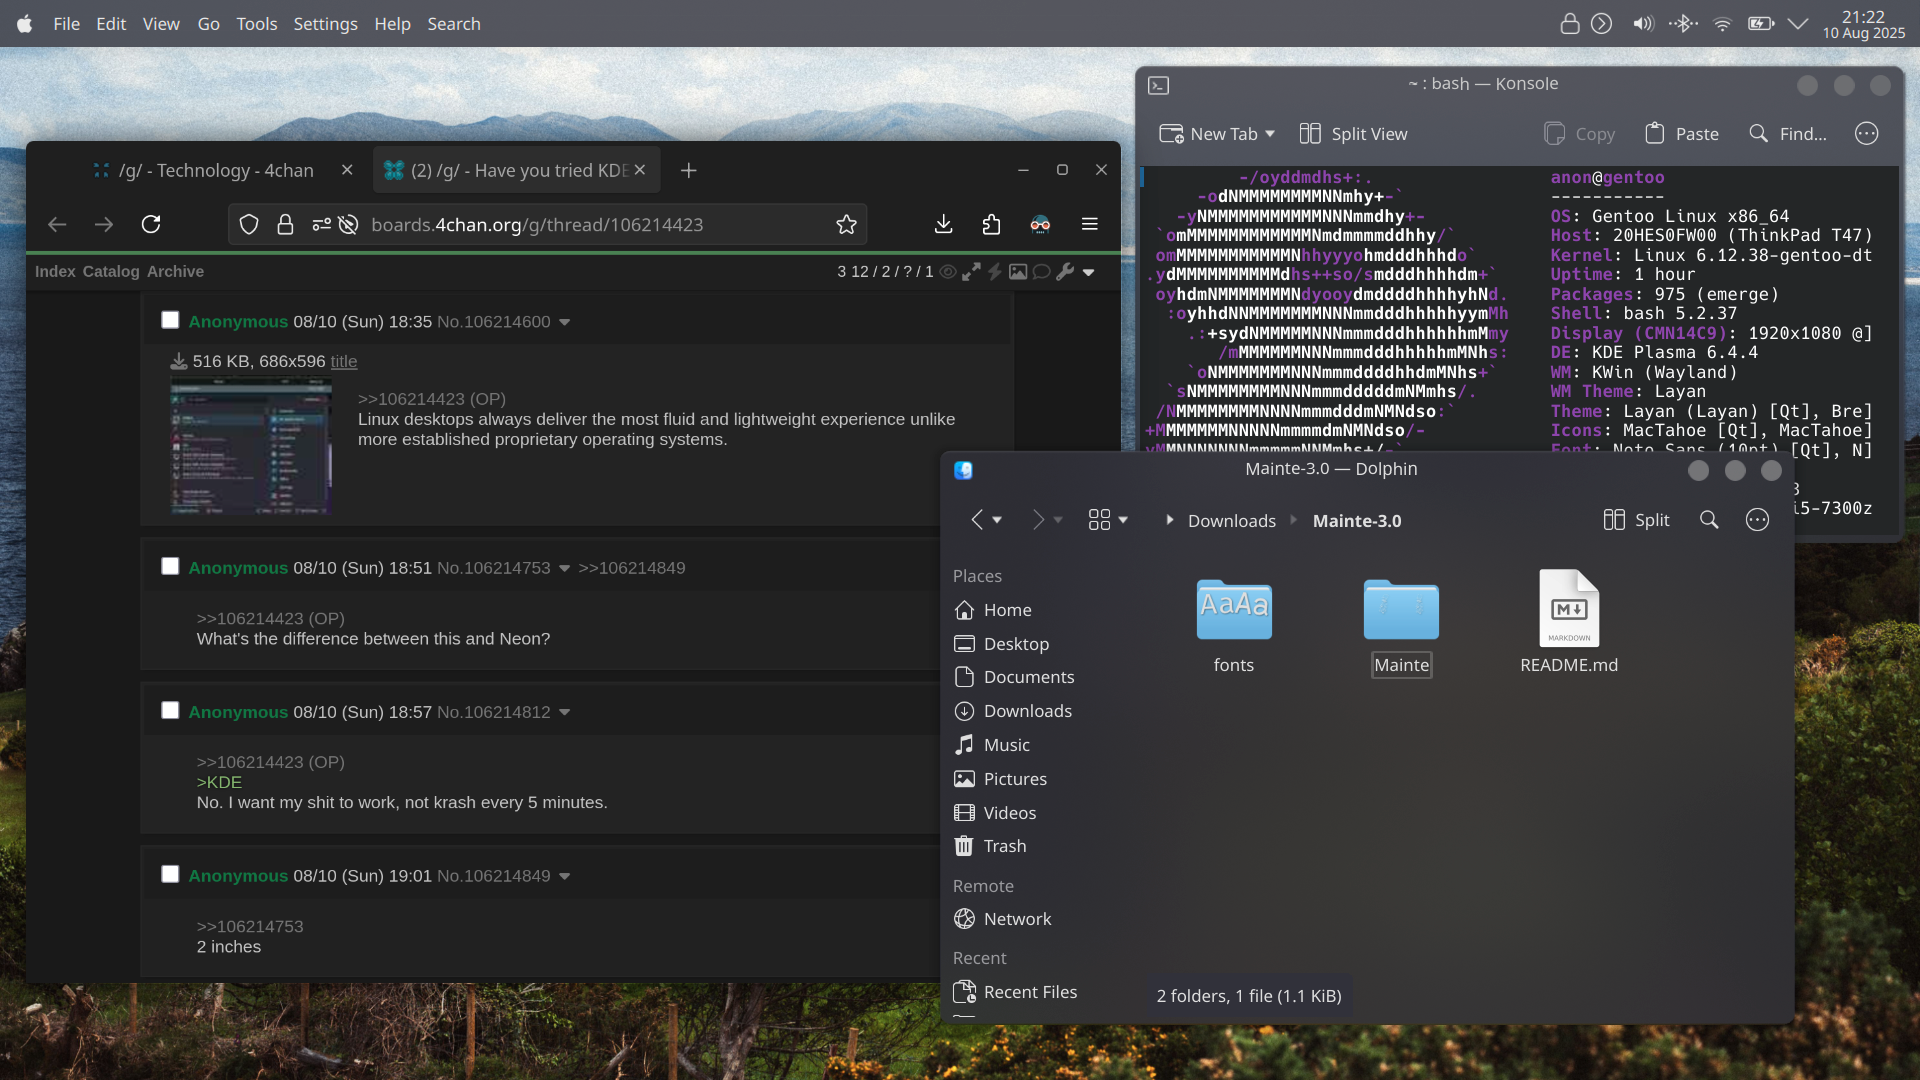Open the Tools menu
Viewport: 1920px width, 1080px height.
click(x=257, y=24)
